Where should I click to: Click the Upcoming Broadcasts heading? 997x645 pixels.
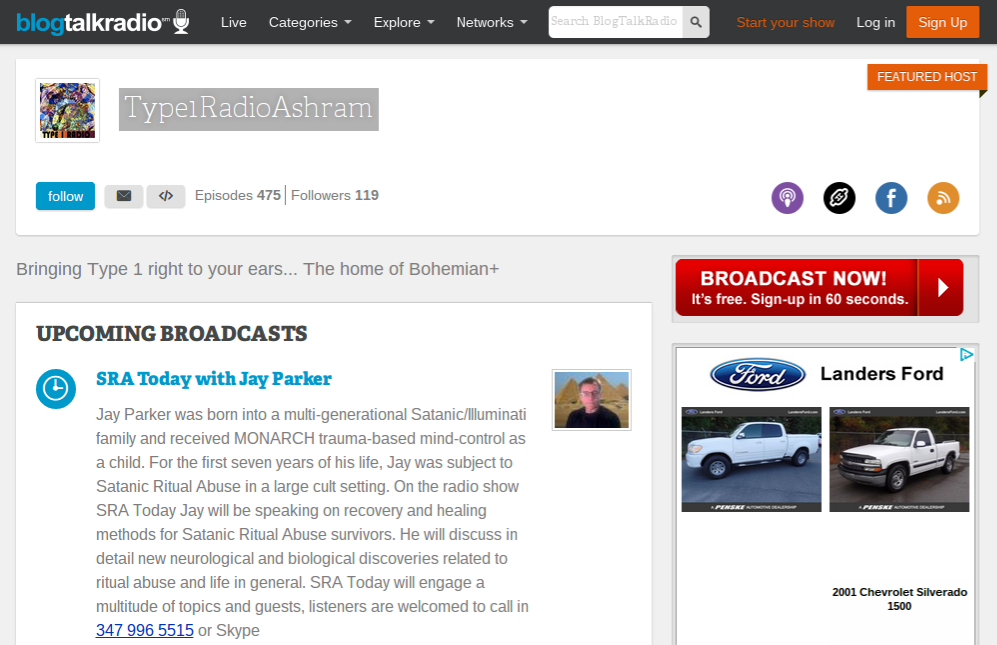172,334
